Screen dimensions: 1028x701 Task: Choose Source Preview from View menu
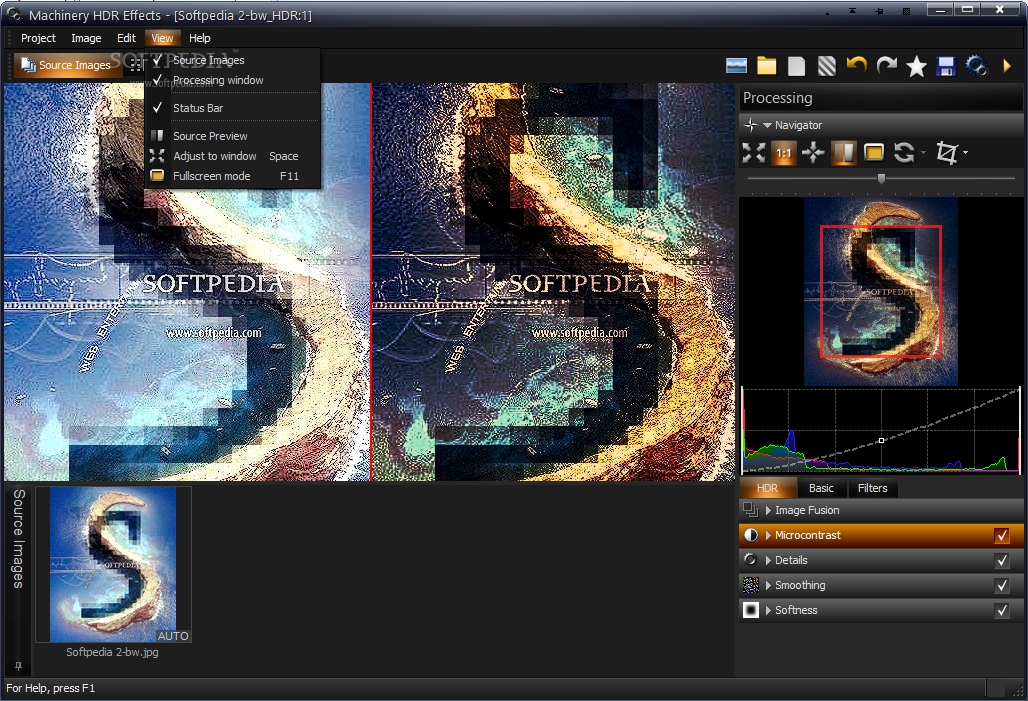232,136
